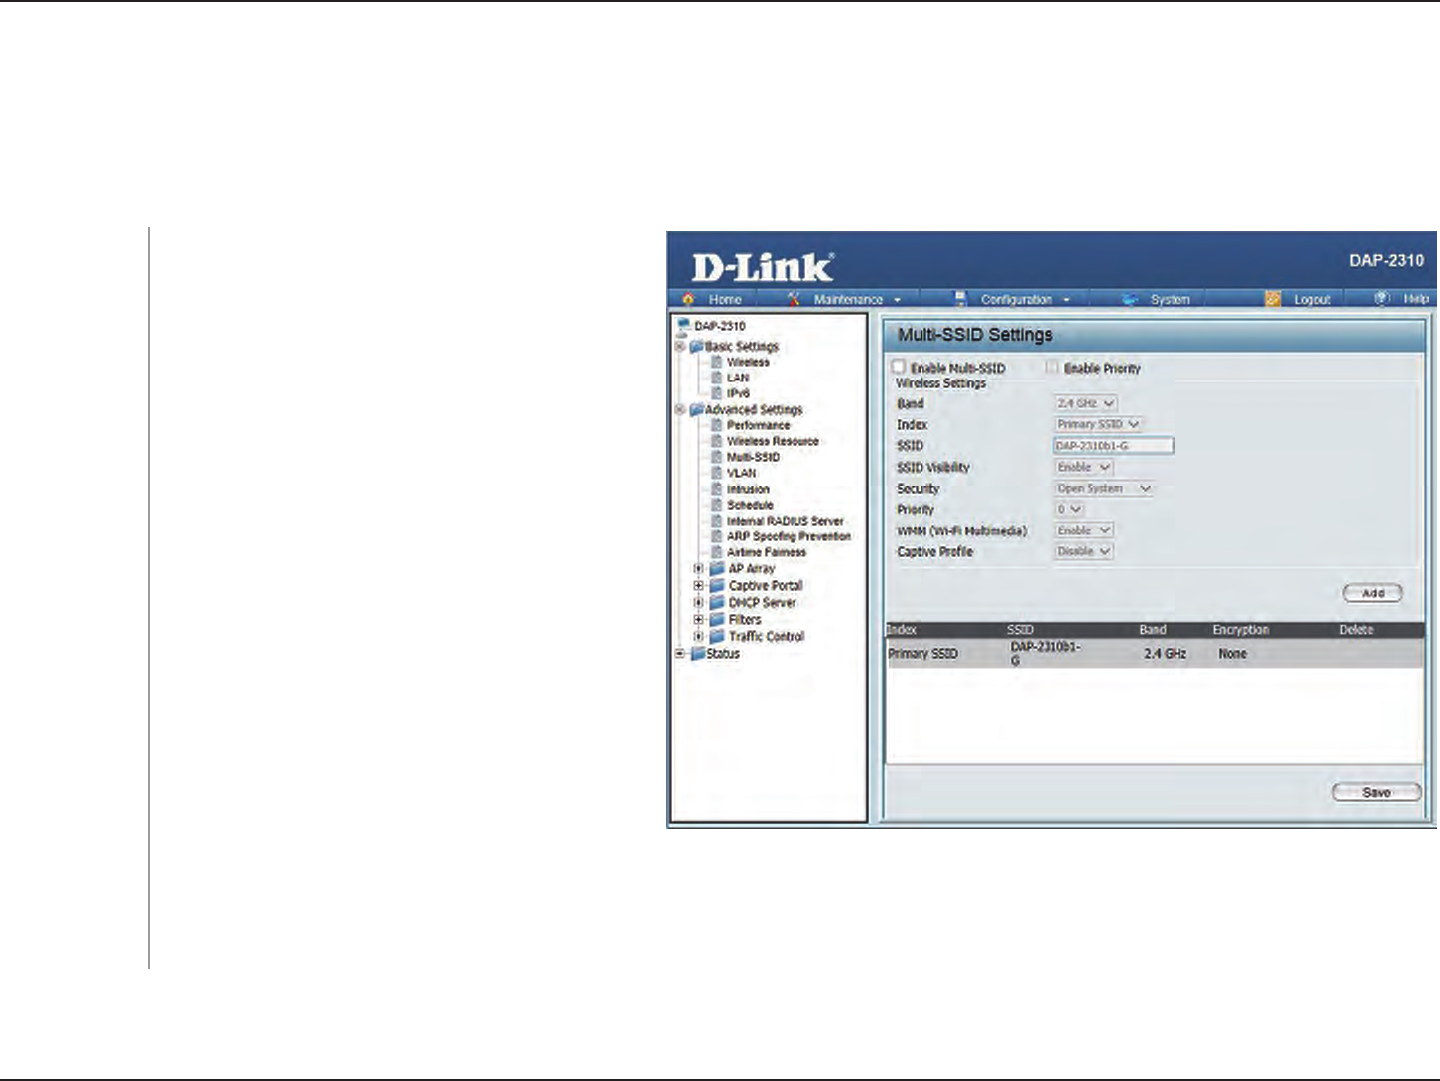Expand the Traffic Control tree node
1440x1081 pixels.
click(699, 636)
